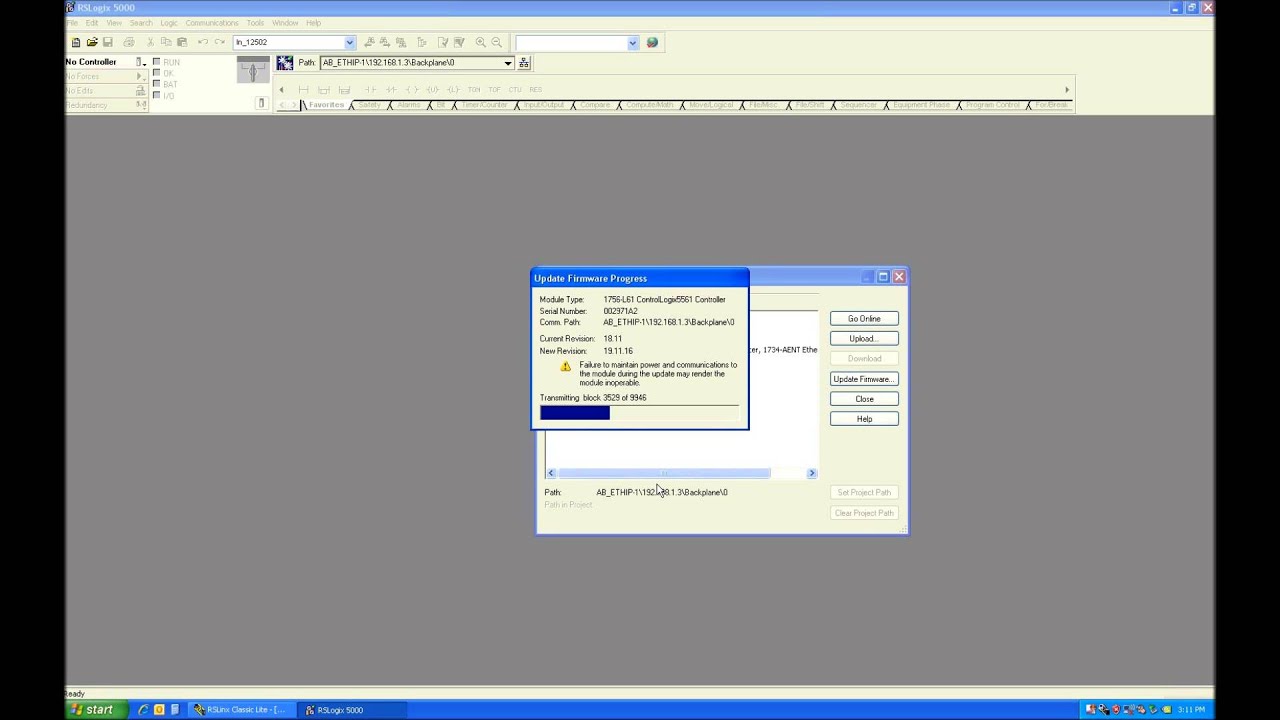Click the horizontal scrollbar thumb in the dialog
Viewport: 1280px width, 720px height.
(x=664, y=473)
